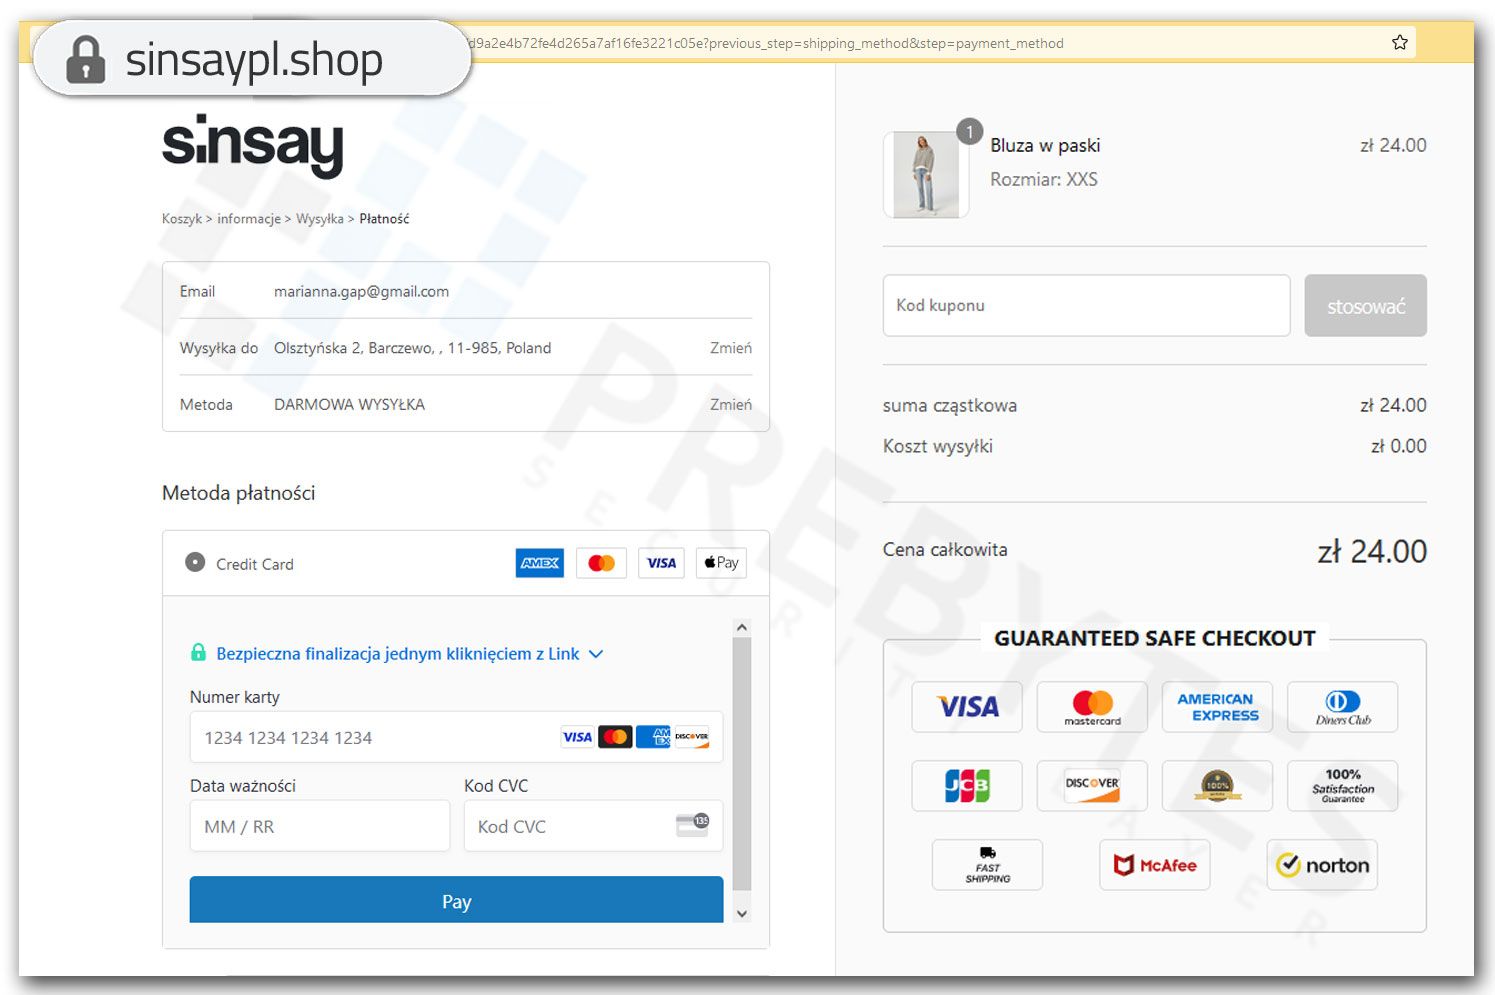Click the Płatność breadcrumb
The height and width of the screenshot is (995, 1495).
384,219
